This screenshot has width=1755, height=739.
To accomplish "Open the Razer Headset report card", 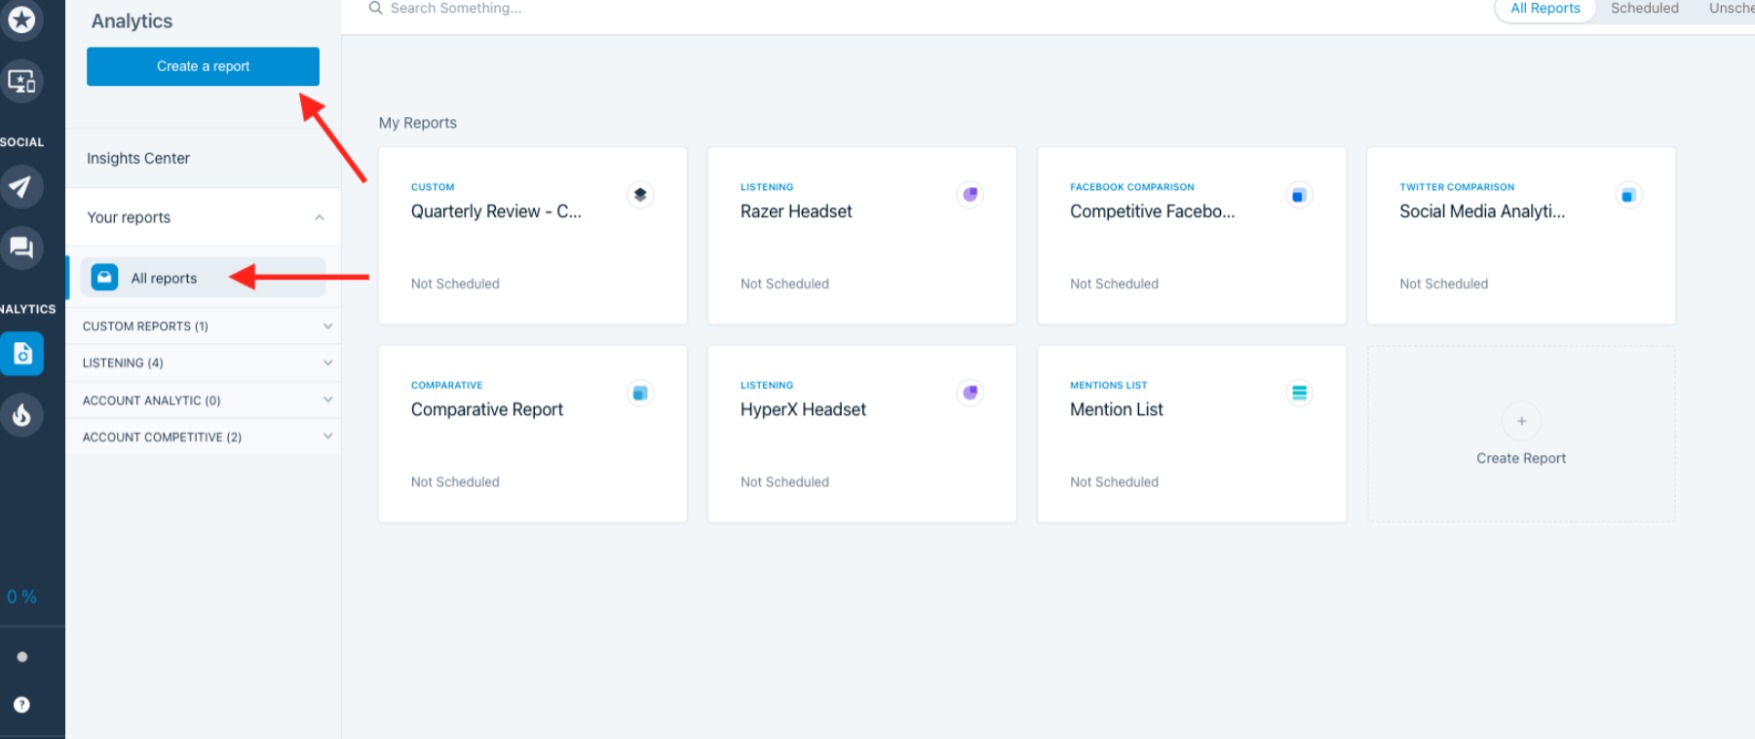I will 862,236.
